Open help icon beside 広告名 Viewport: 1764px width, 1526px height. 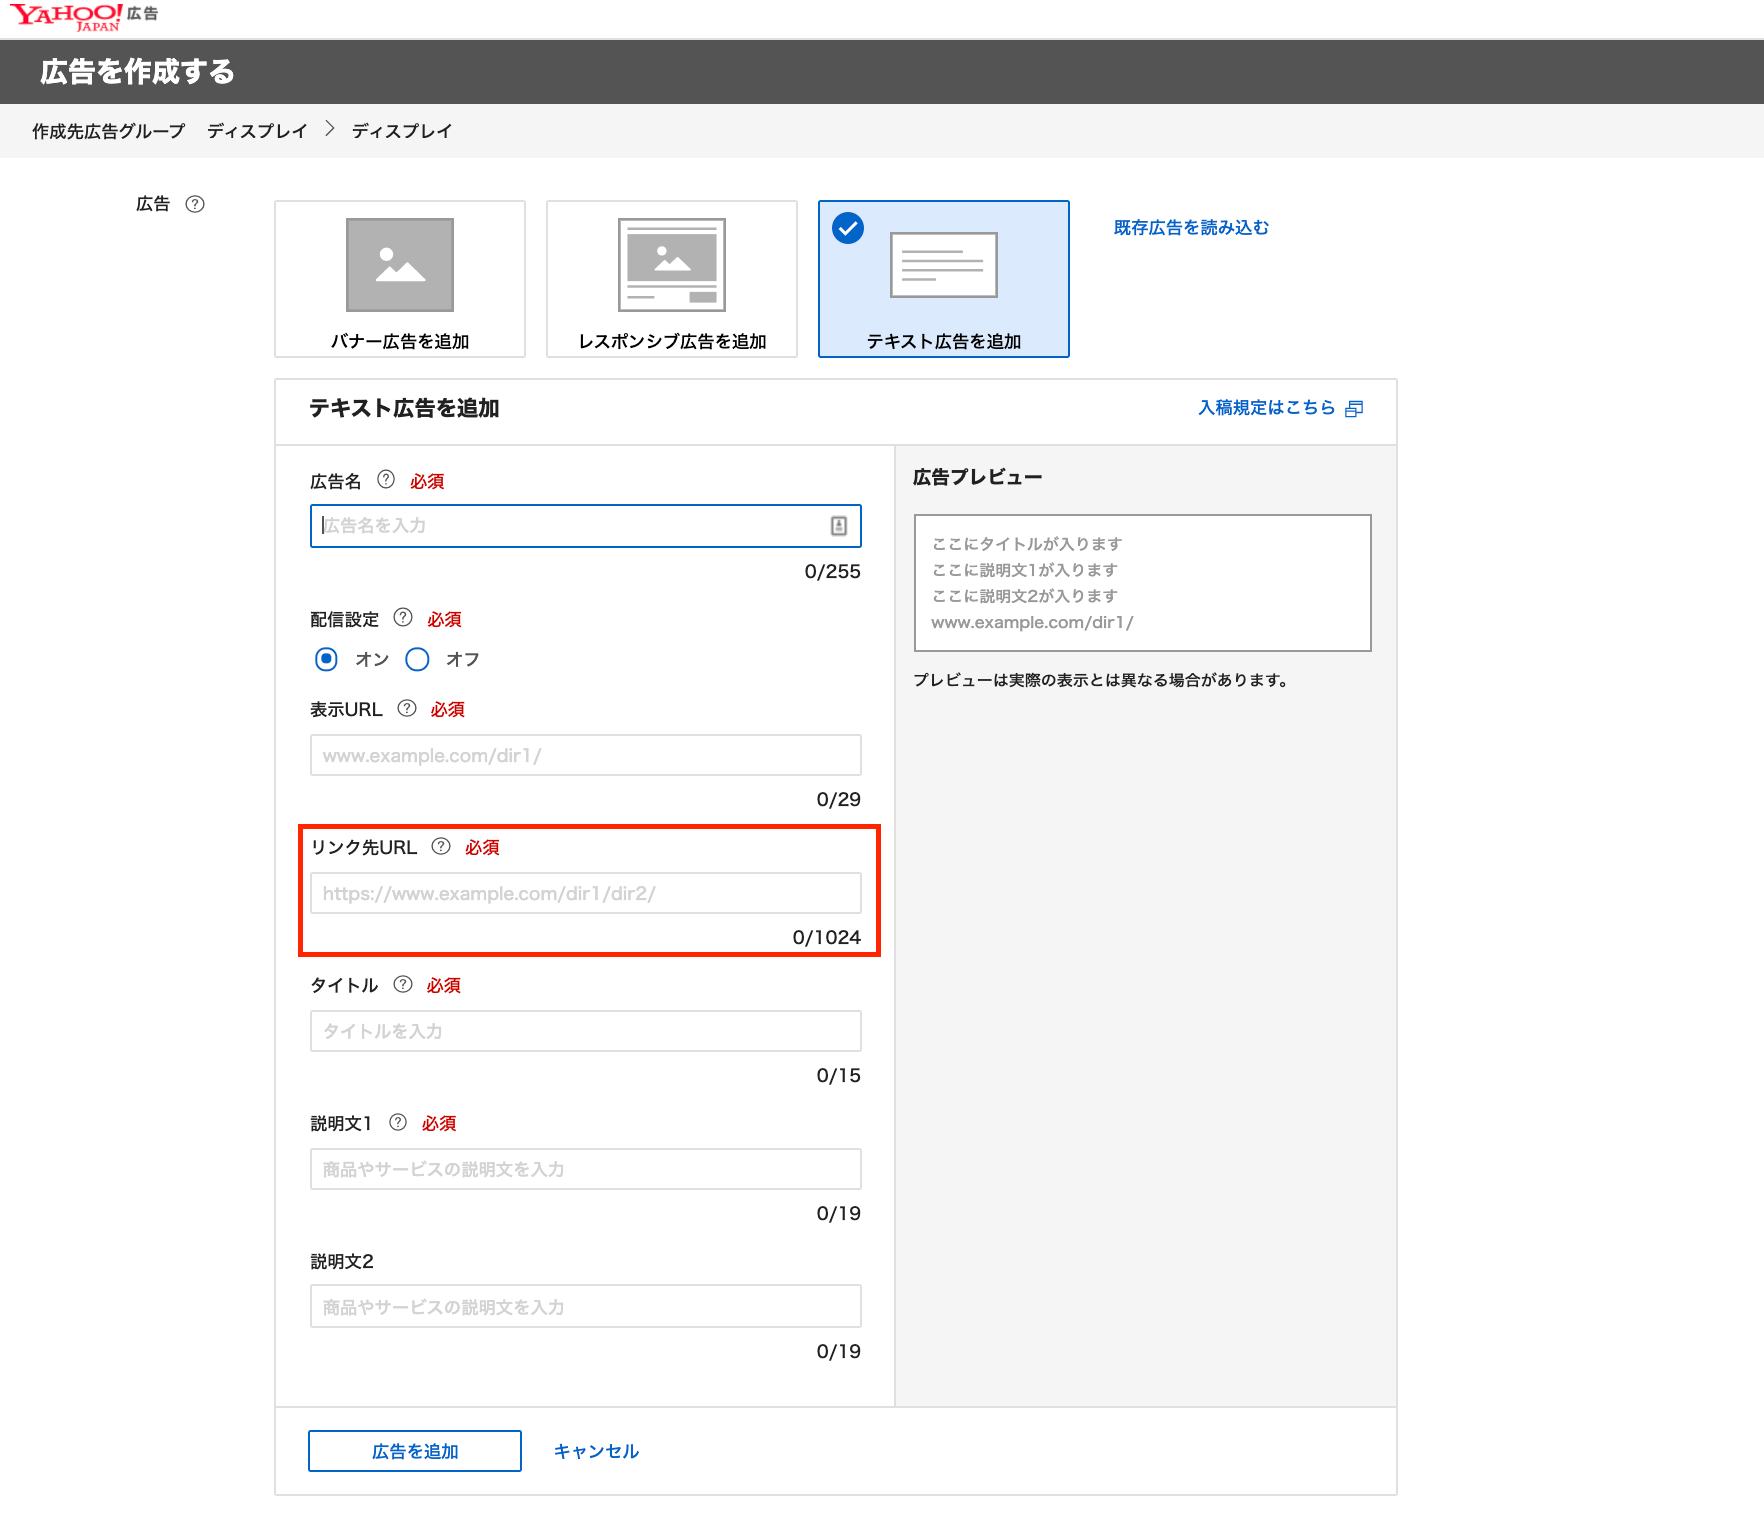click(386, 479)
